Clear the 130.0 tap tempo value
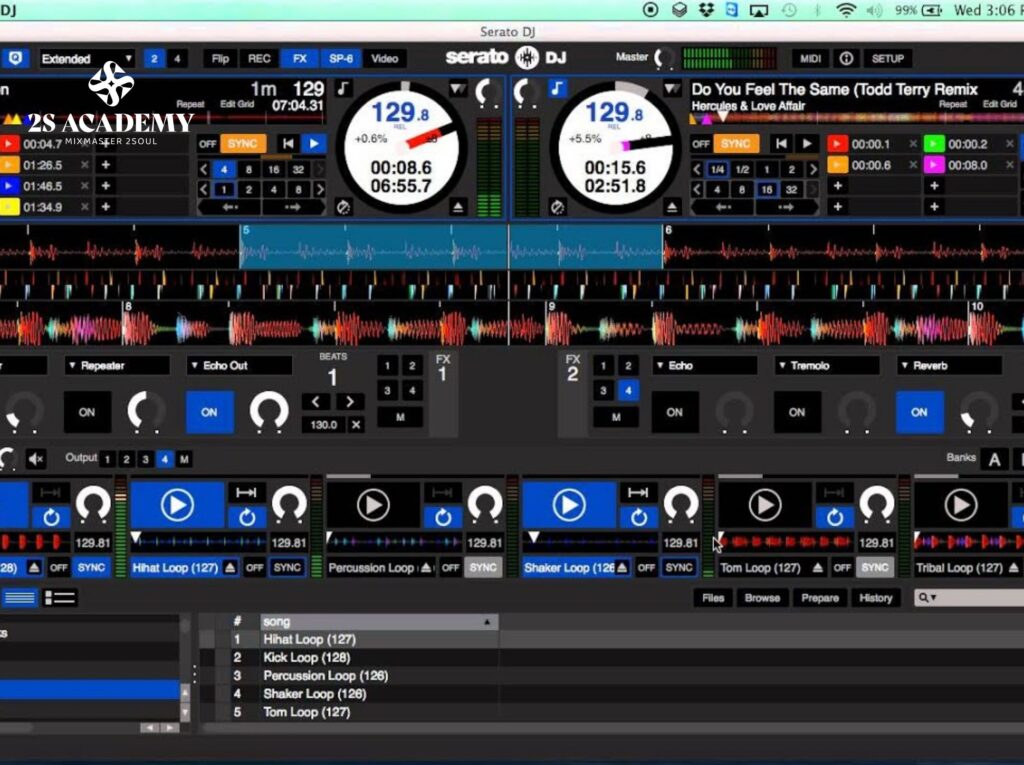 click(356, 425)
